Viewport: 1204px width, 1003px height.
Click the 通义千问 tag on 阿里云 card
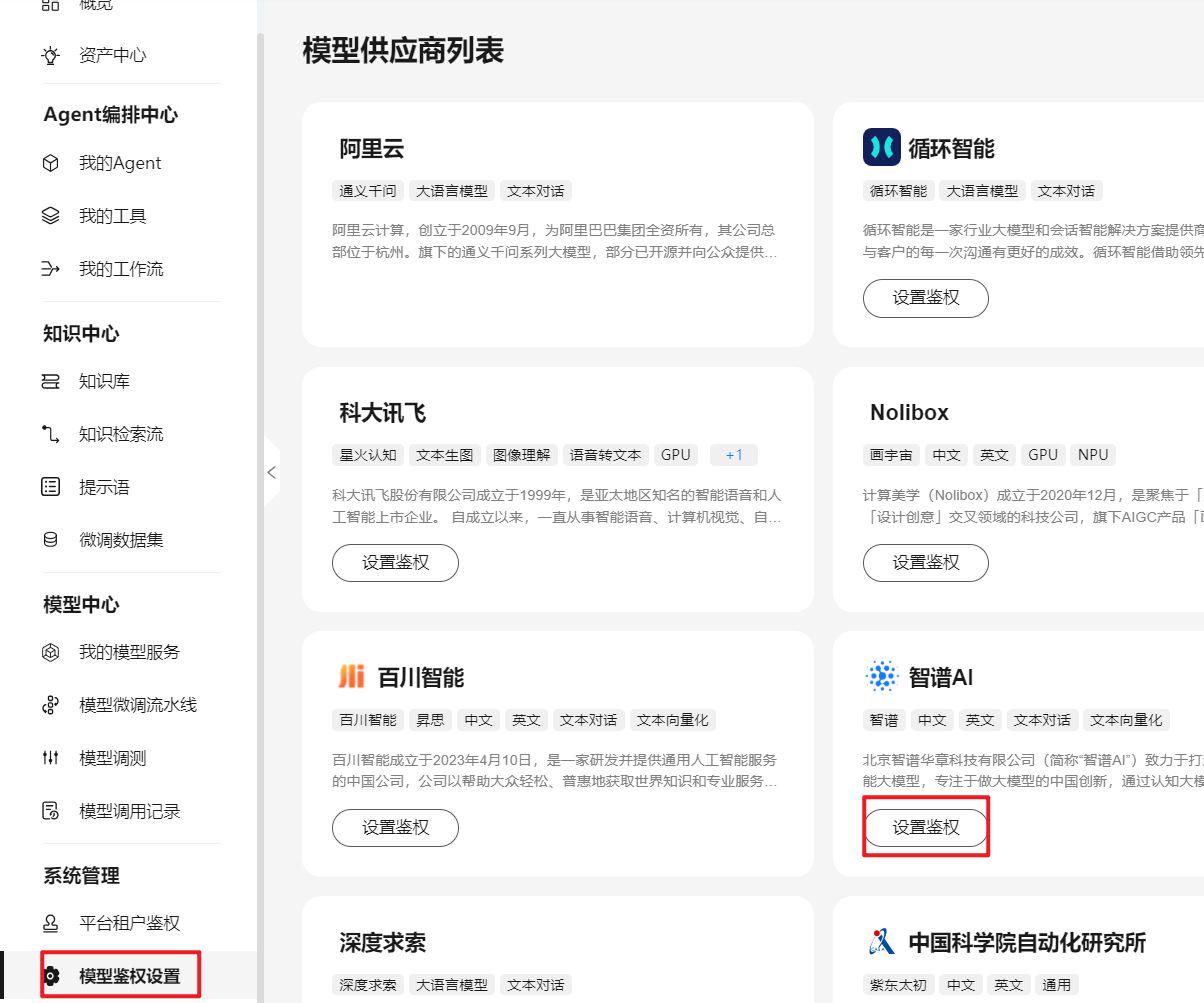click(x=368, y=191)
